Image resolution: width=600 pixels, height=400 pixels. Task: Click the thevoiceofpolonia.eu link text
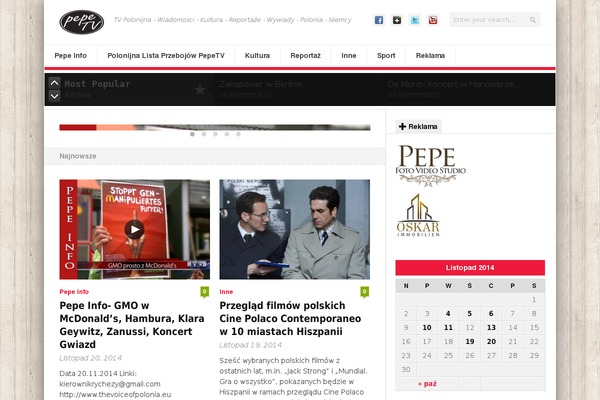point(115,394)
